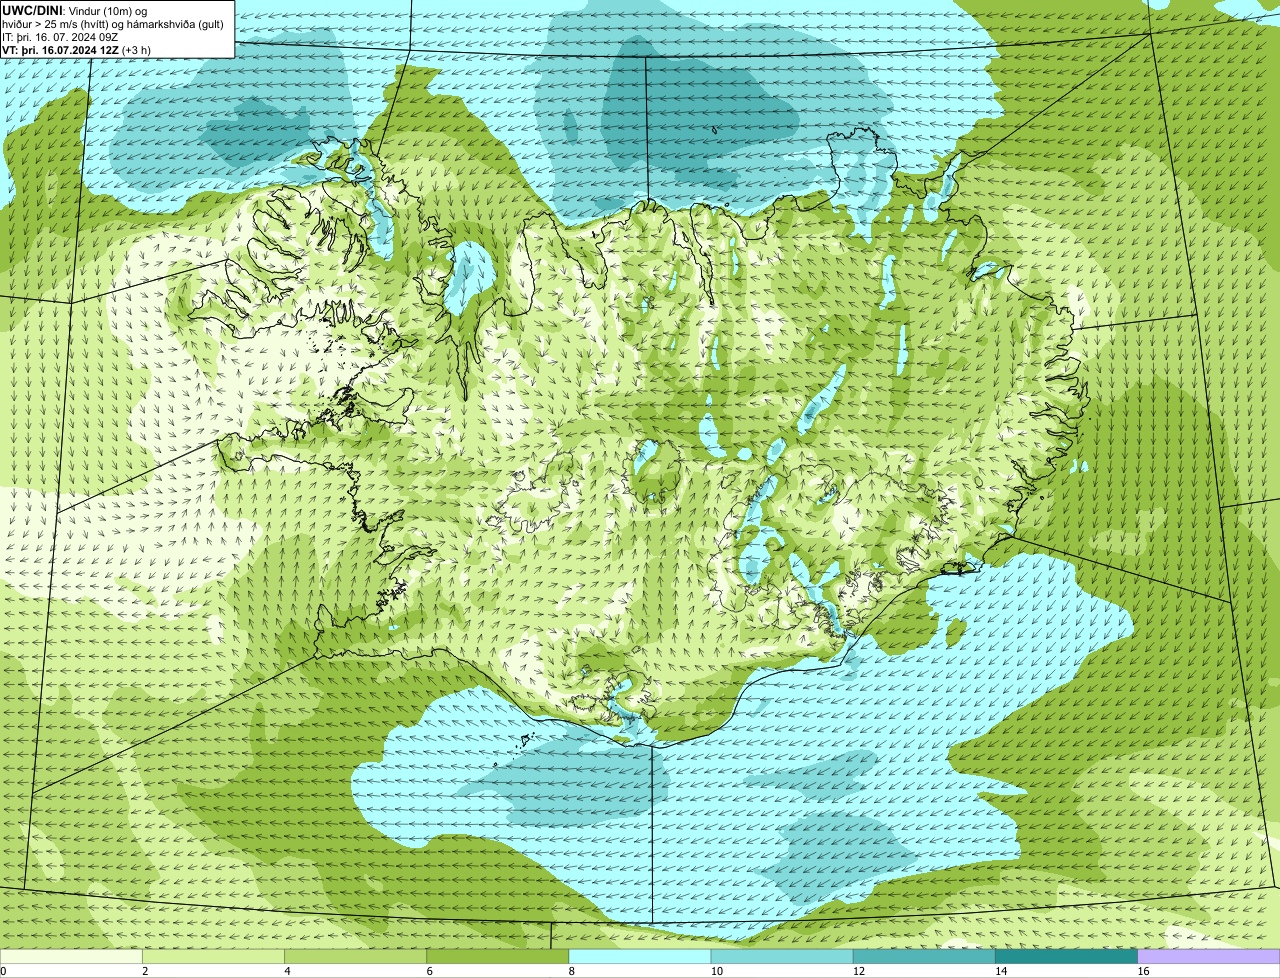Click the legend scale label "8"
Image resolution: width=1280 pixels, height=978 pixels.
click(572, 971)
